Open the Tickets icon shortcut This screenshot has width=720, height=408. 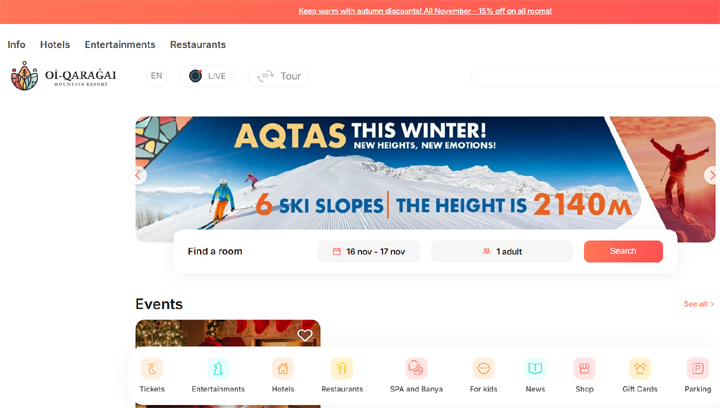(152, 369)
